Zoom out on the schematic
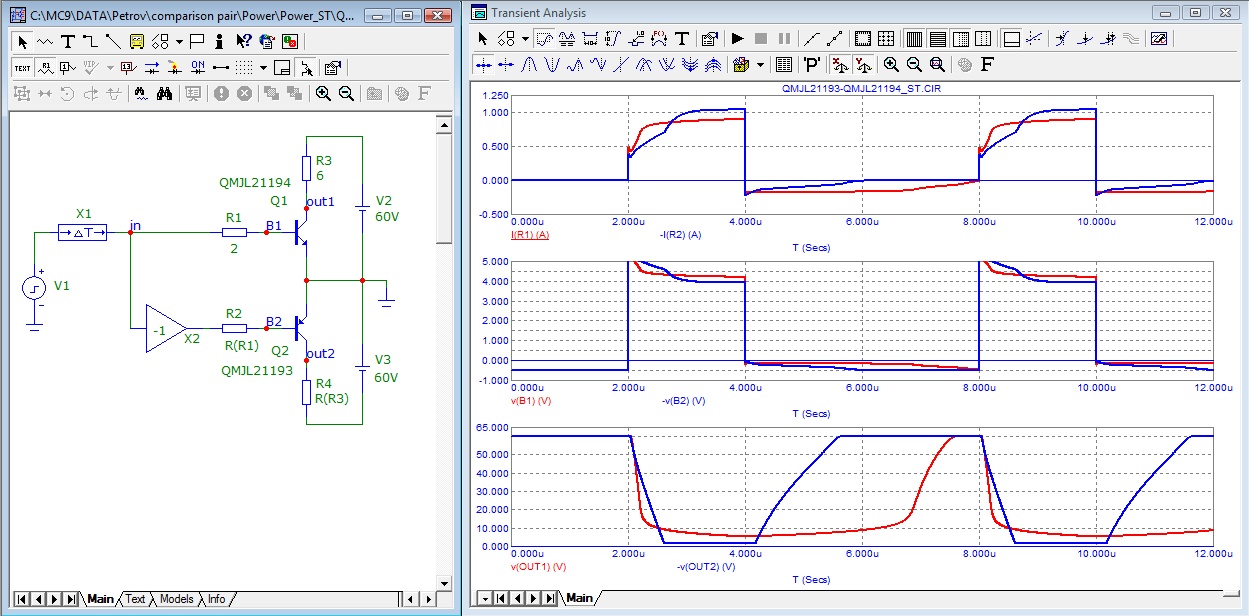This screenshot has height=616, width=1249. point(346,93)
